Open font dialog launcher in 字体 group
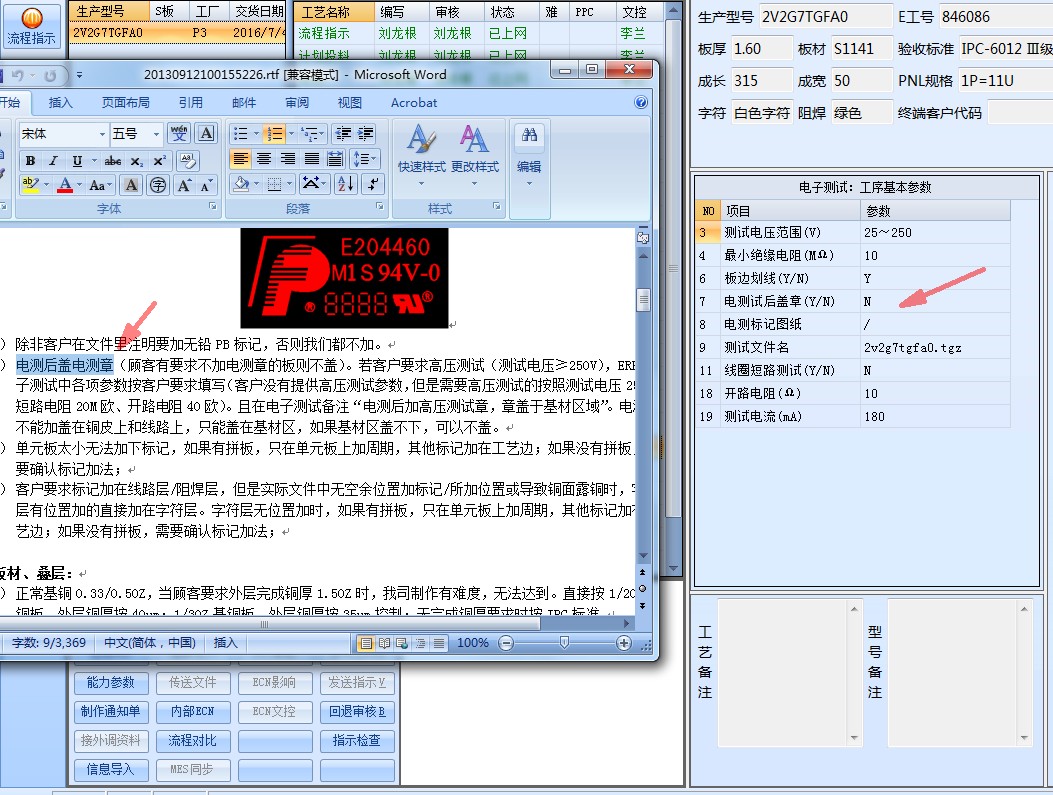This screenshot has width=1053, height=795. click(212, 207)
